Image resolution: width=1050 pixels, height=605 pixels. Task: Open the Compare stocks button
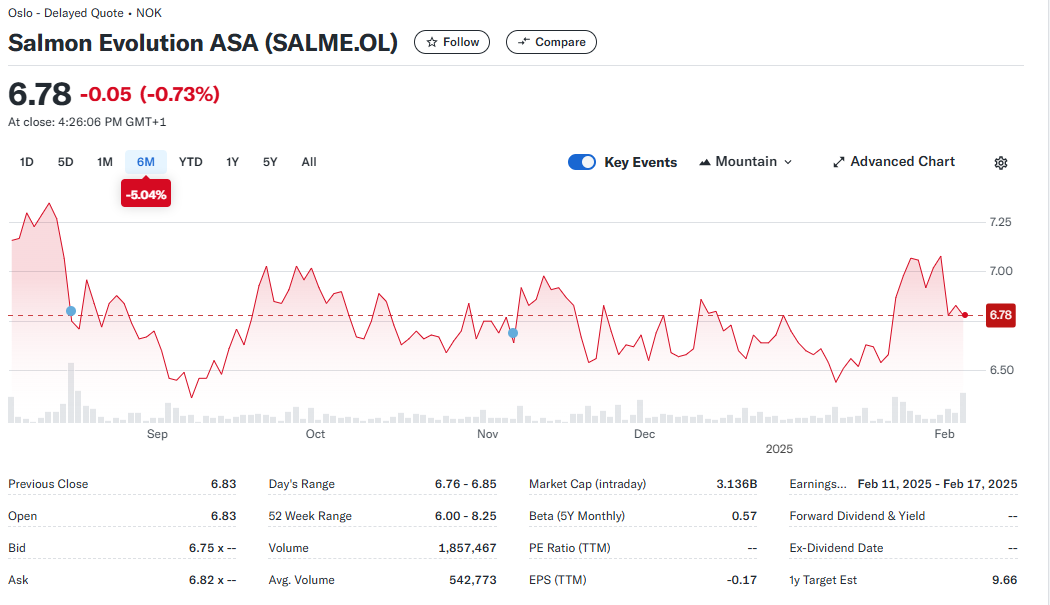551,42
